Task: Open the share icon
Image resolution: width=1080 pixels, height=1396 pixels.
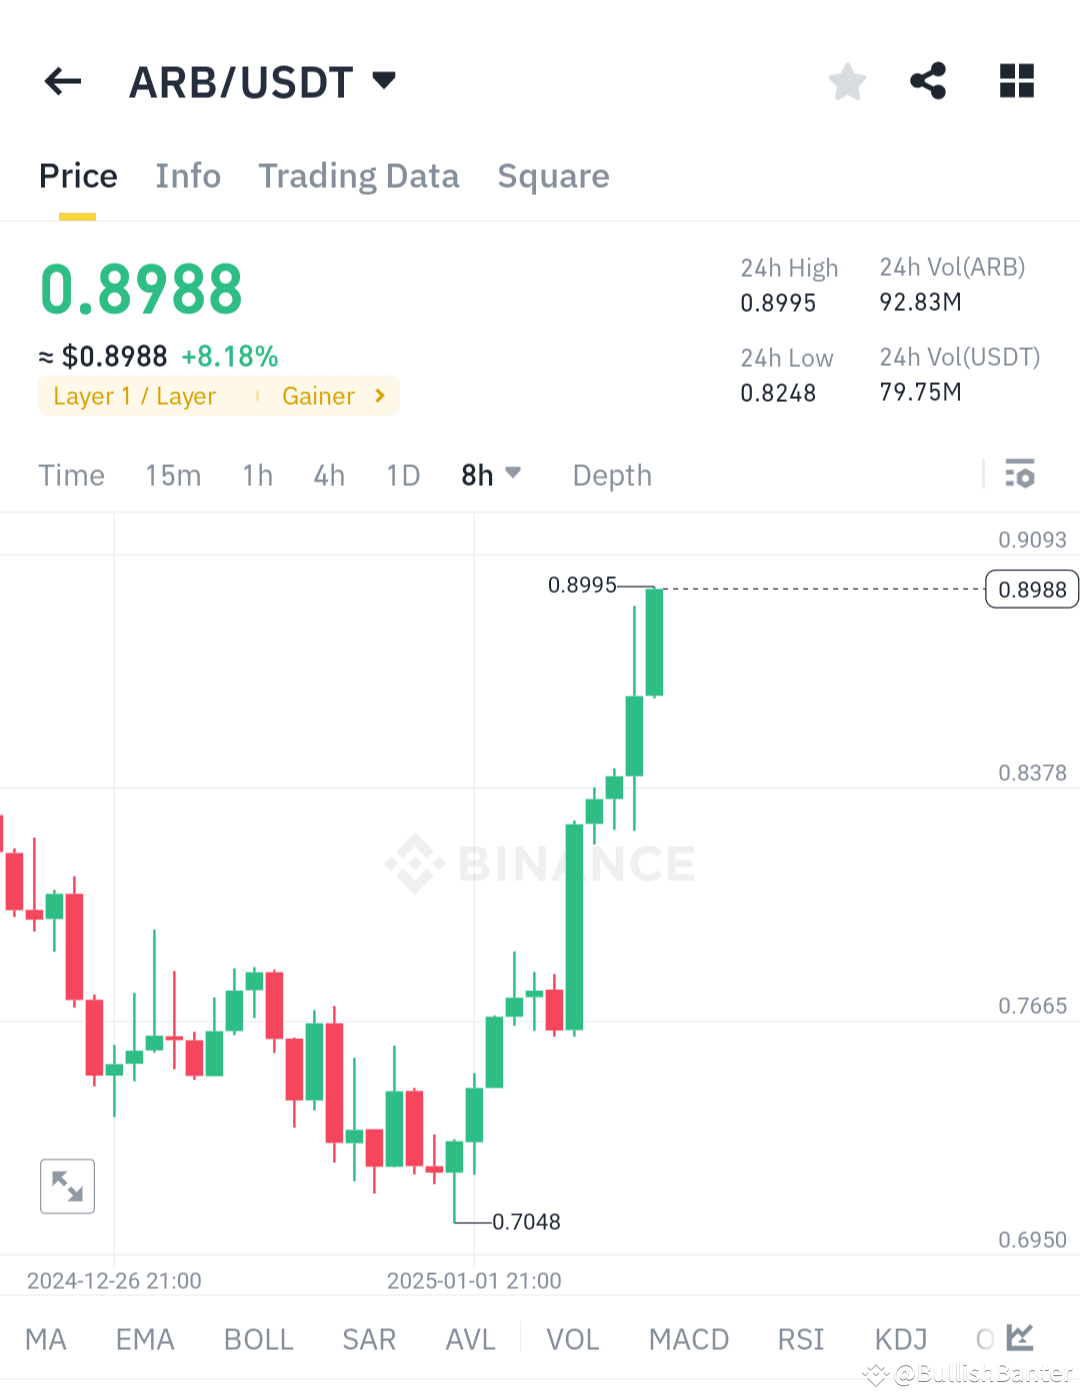Action: coord(928,81)
